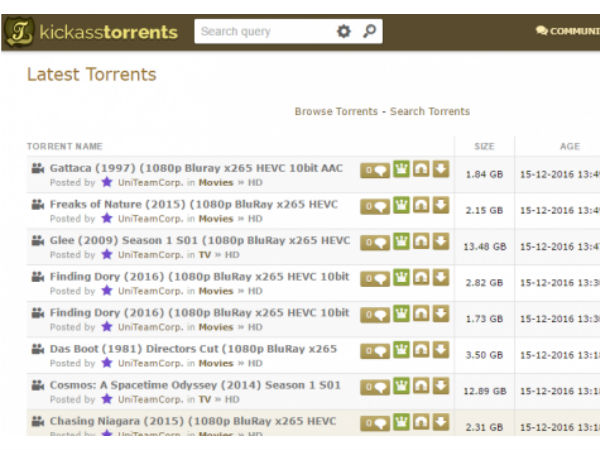Click green crown icon for 2.82 GB Finding Dory

401,277
